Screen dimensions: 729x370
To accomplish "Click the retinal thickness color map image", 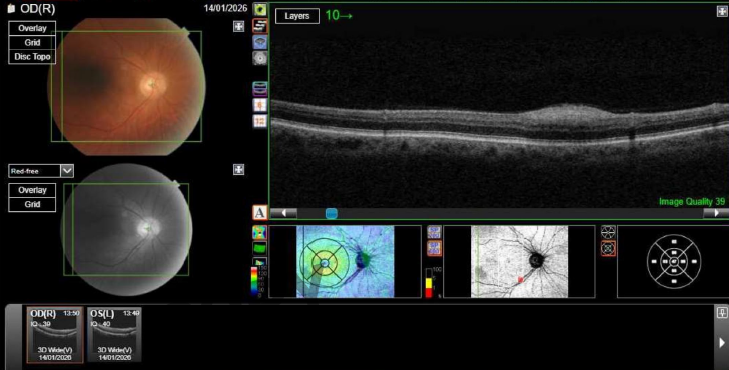I will (345, 262).
